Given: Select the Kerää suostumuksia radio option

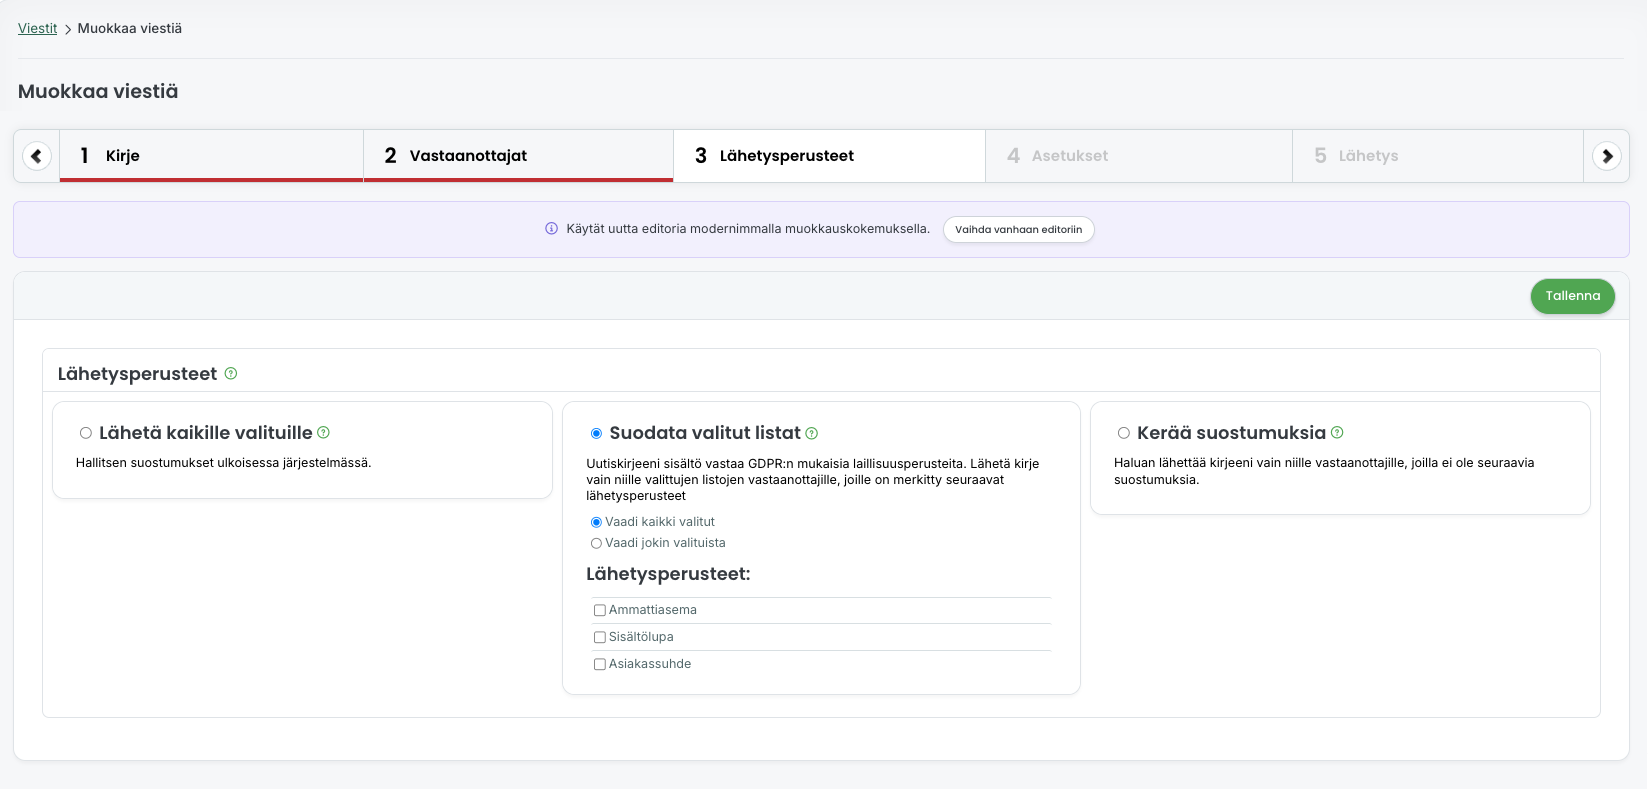Looking at the screenshot, I should tap(1124, 433).
